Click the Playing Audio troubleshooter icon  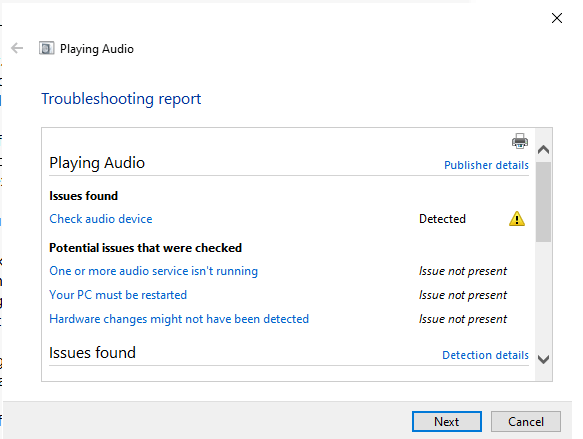pyautogui.click(x=46, y=48)
